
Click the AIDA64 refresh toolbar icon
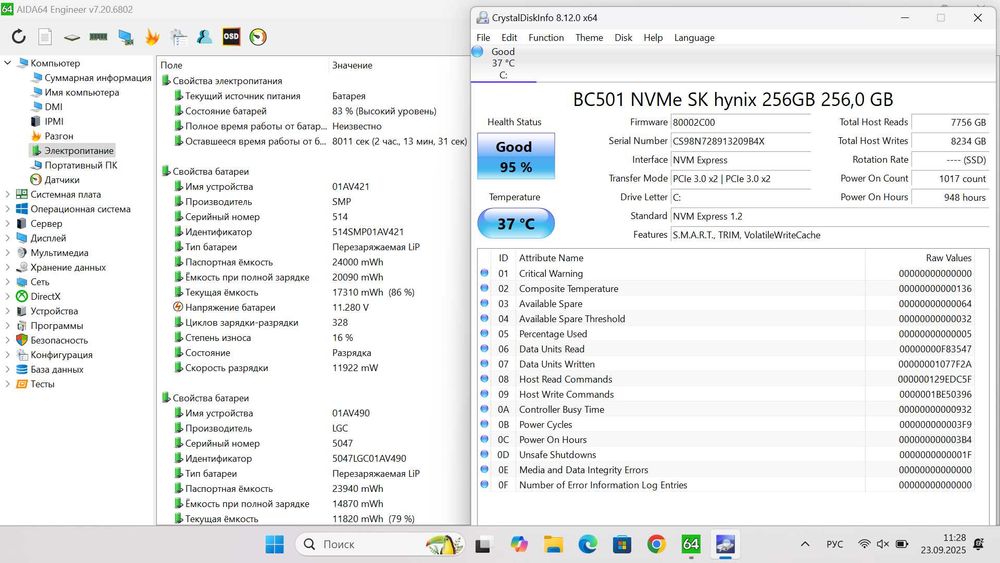19,37
